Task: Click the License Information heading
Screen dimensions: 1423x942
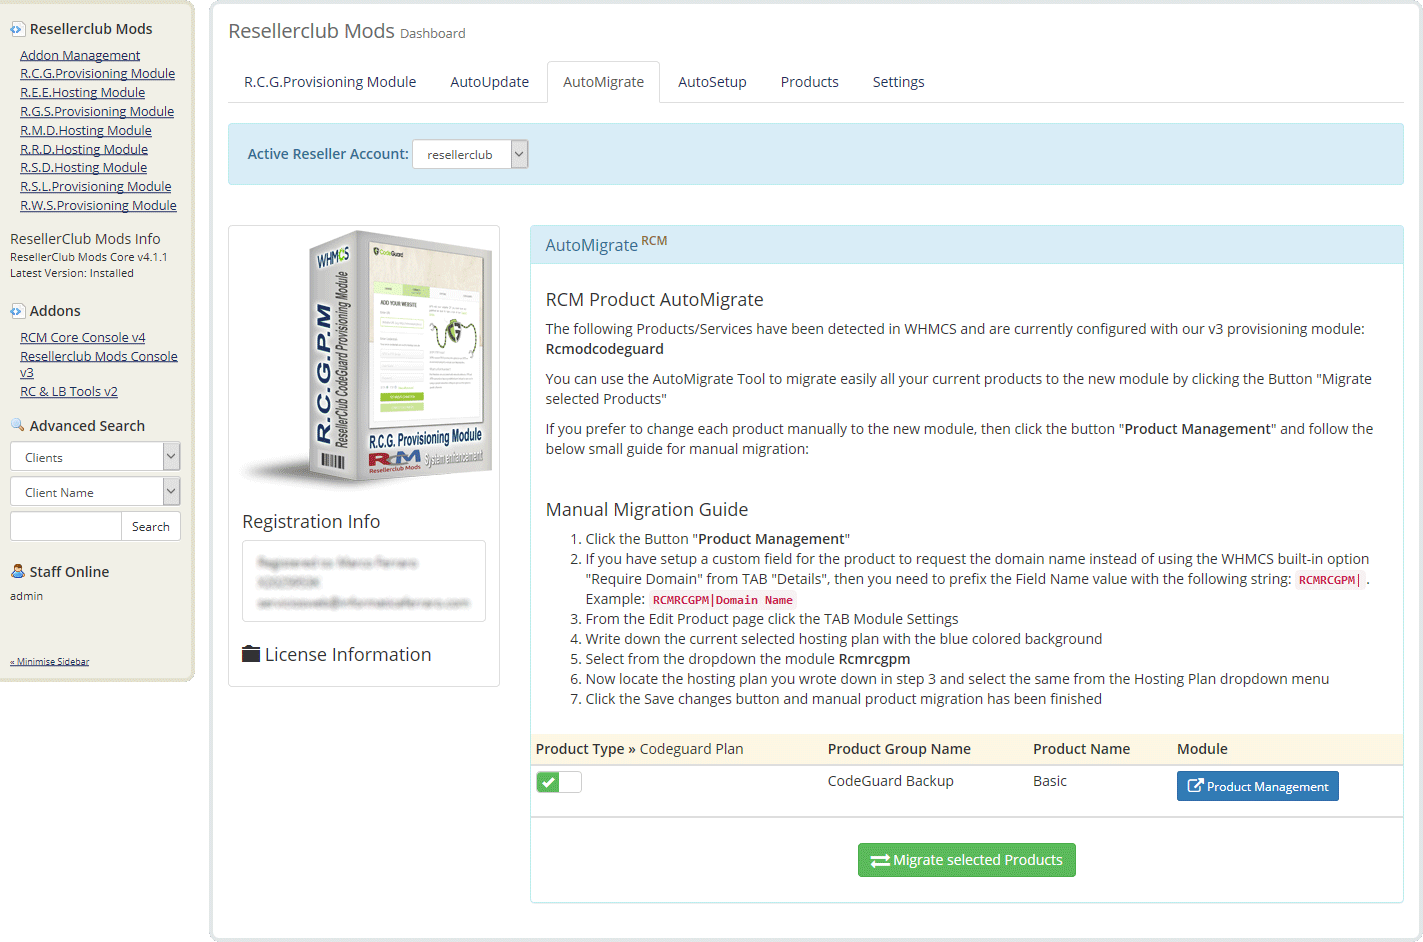Action: click(x=348, y=654)
